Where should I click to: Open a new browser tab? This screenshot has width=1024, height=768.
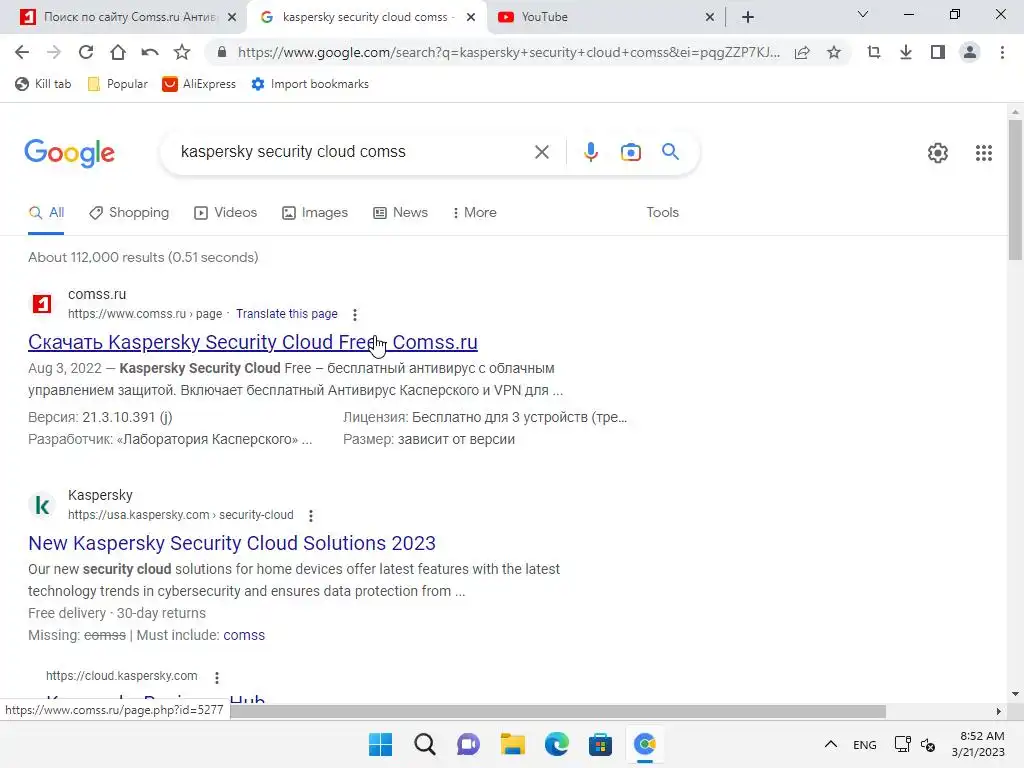[x=748, y=17]
